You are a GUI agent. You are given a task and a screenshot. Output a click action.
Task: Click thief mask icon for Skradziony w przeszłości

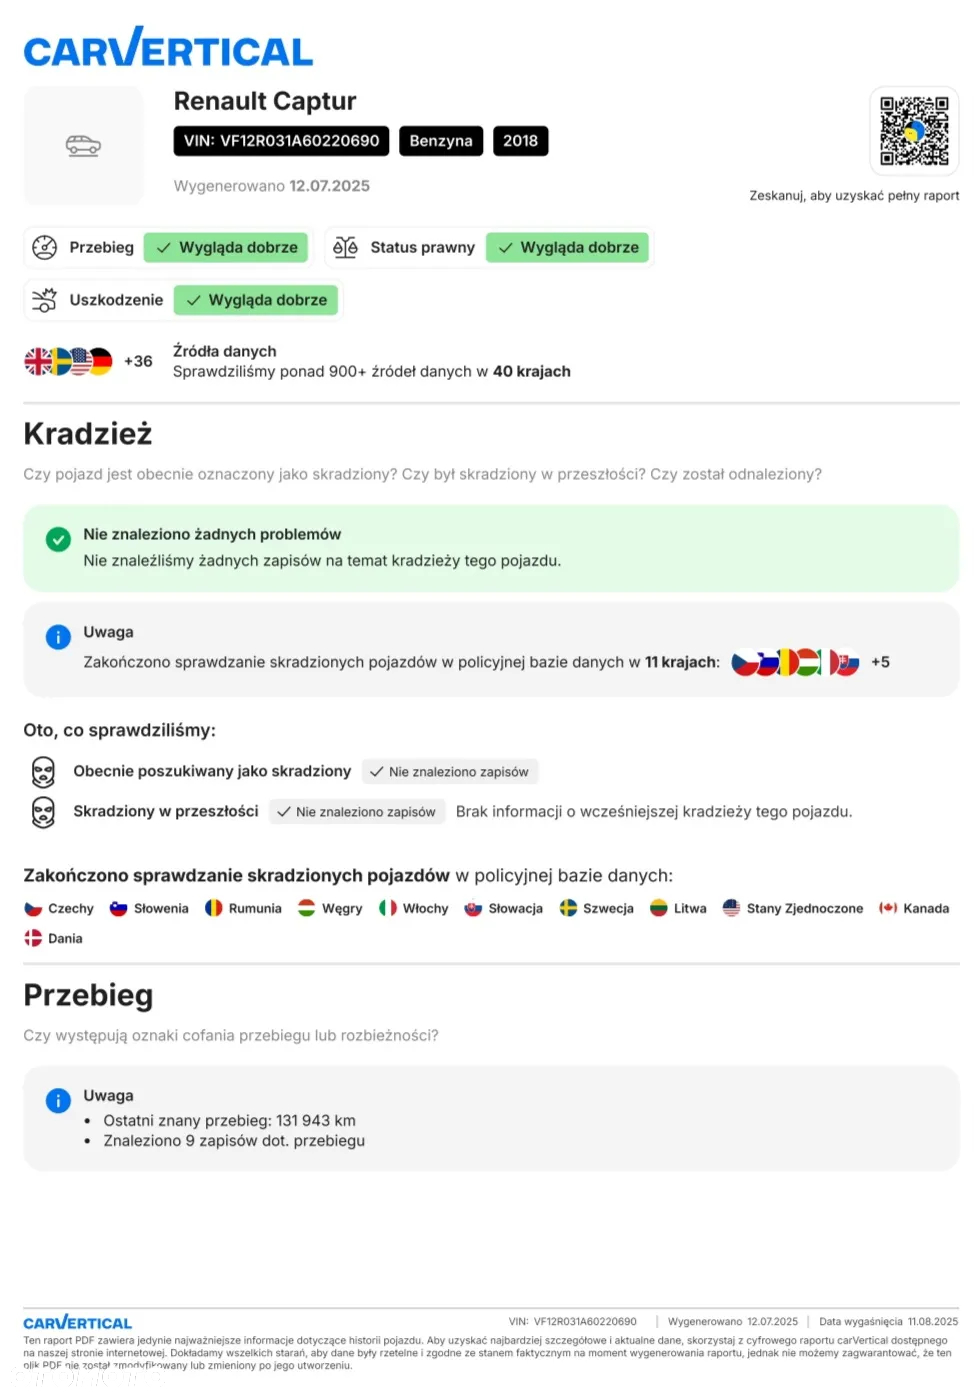point(43,812)
